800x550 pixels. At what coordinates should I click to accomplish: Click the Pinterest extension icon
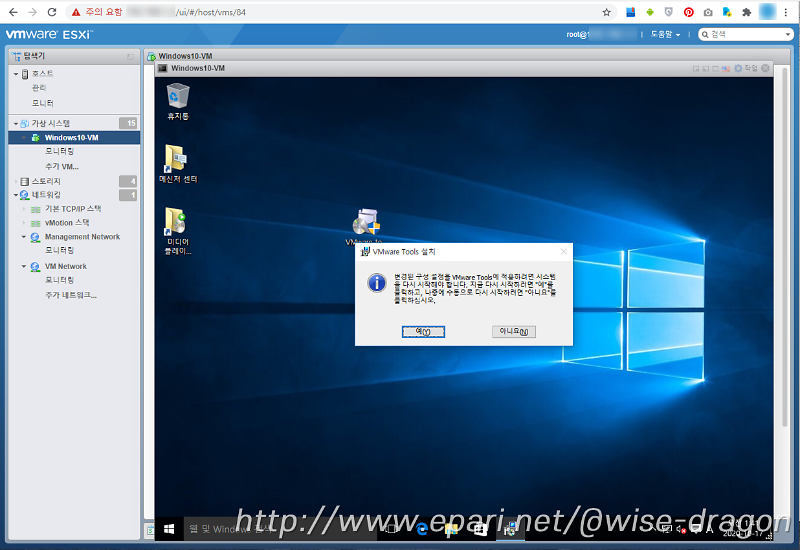[x=689, y=12]
